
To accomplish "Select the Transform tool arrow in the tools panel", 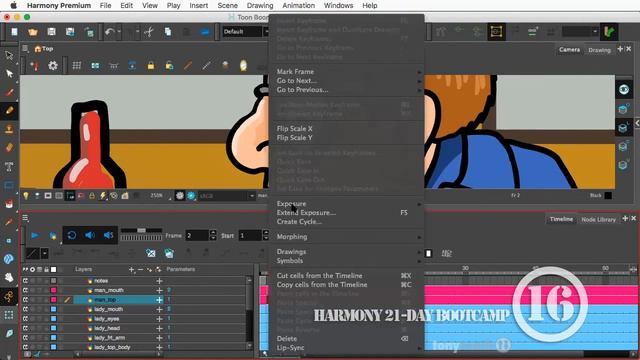I will pyautogui.click(x=9, y=55).
